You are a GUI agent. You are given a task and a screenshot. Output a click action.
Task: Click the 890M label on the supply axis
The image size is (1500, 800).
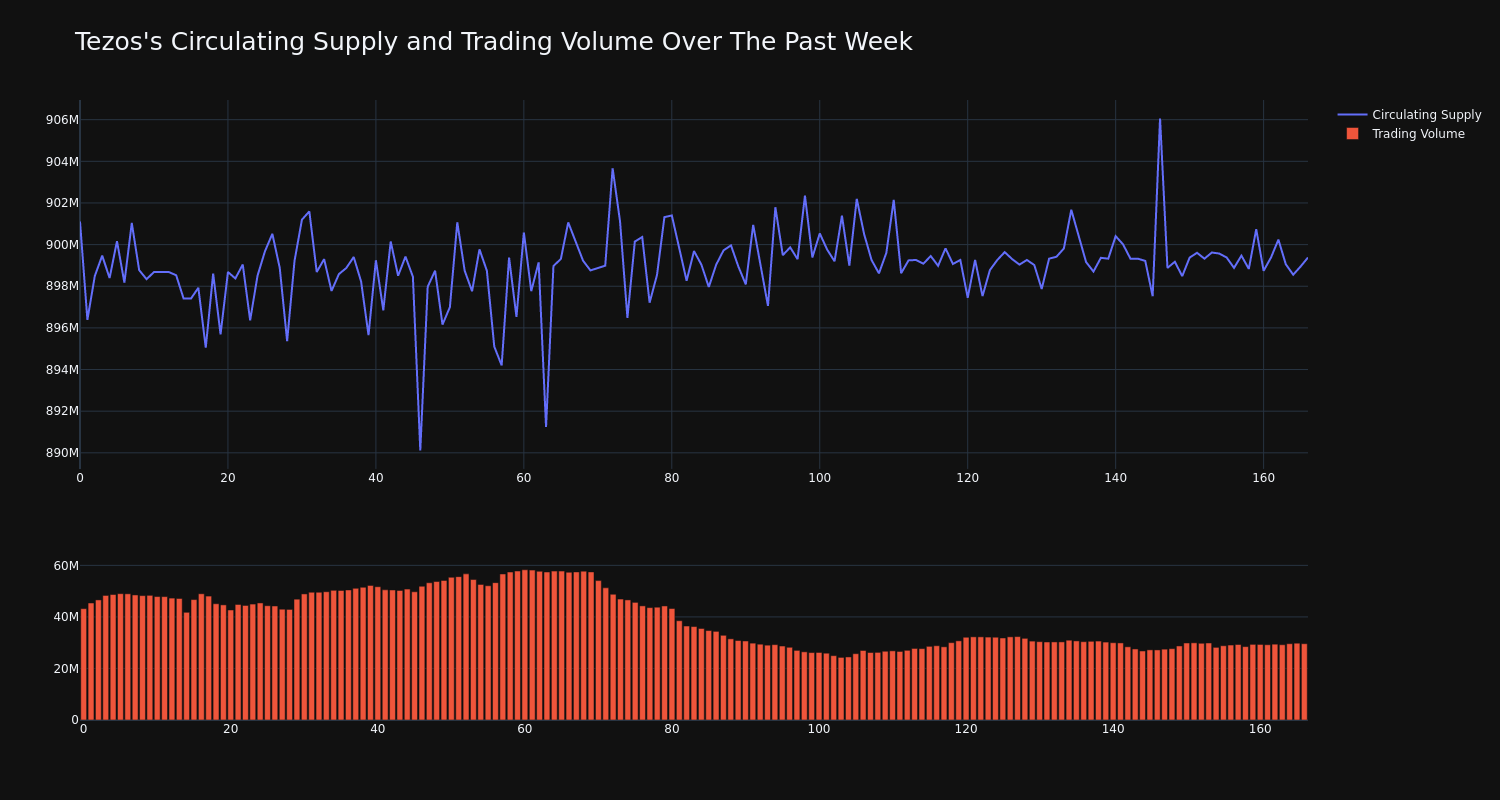pos(62,453)
